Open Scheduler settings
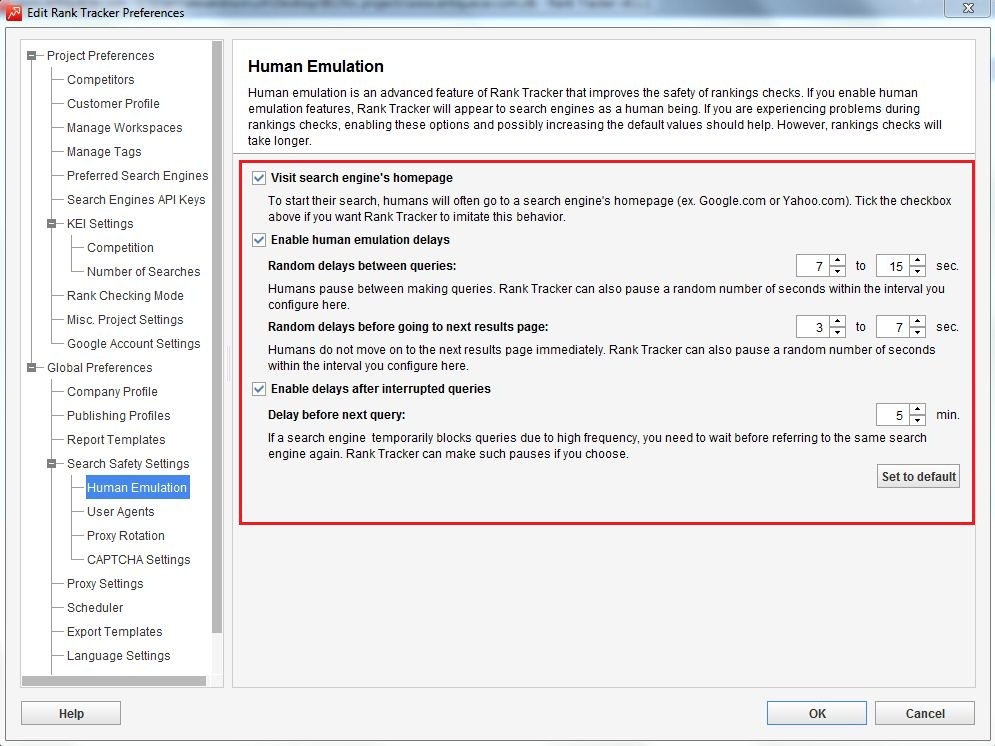This screenshot has width=995, height=746. (x=95, y=608)
